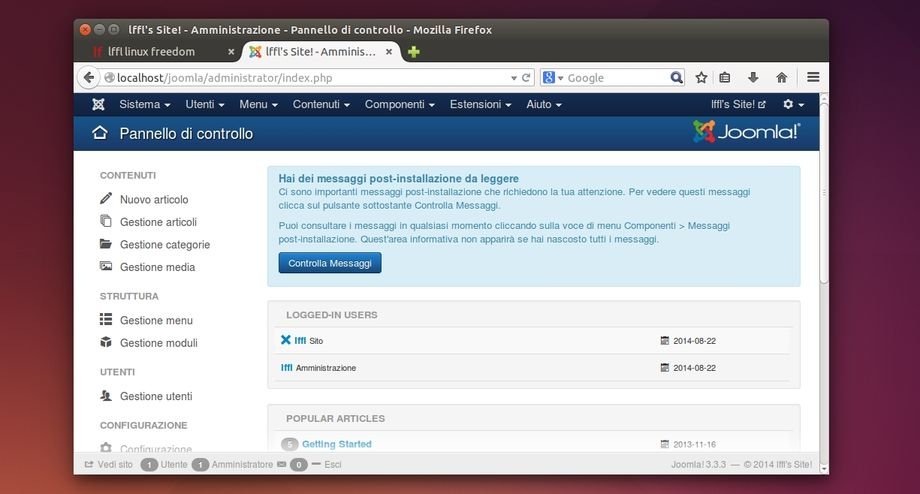Expand the Menu dropdown
Viewport: 920px width, 494px height.
point(258,104)
